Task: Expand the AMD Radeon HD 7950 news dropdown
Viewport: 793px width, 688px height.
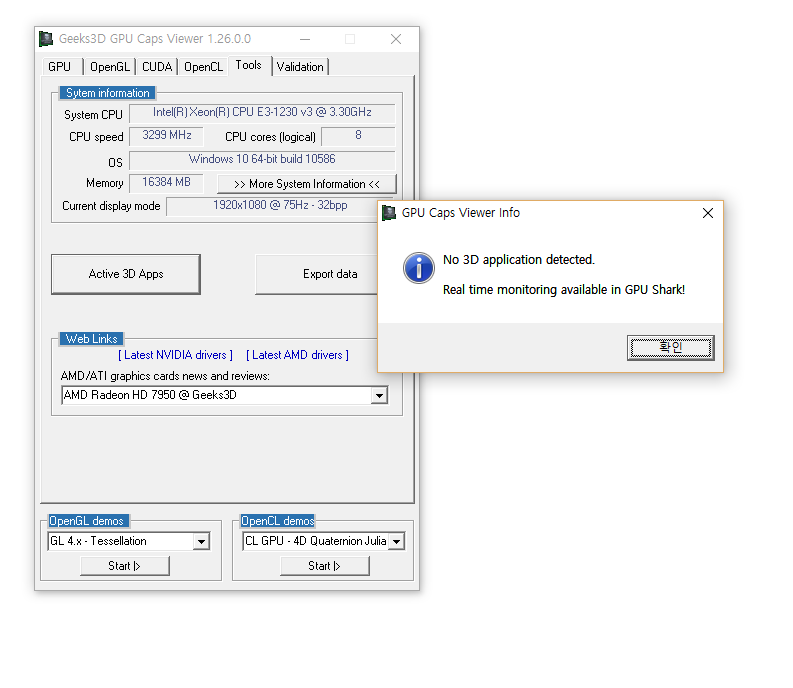Action: pyautogui.click(x=379, y=396)
